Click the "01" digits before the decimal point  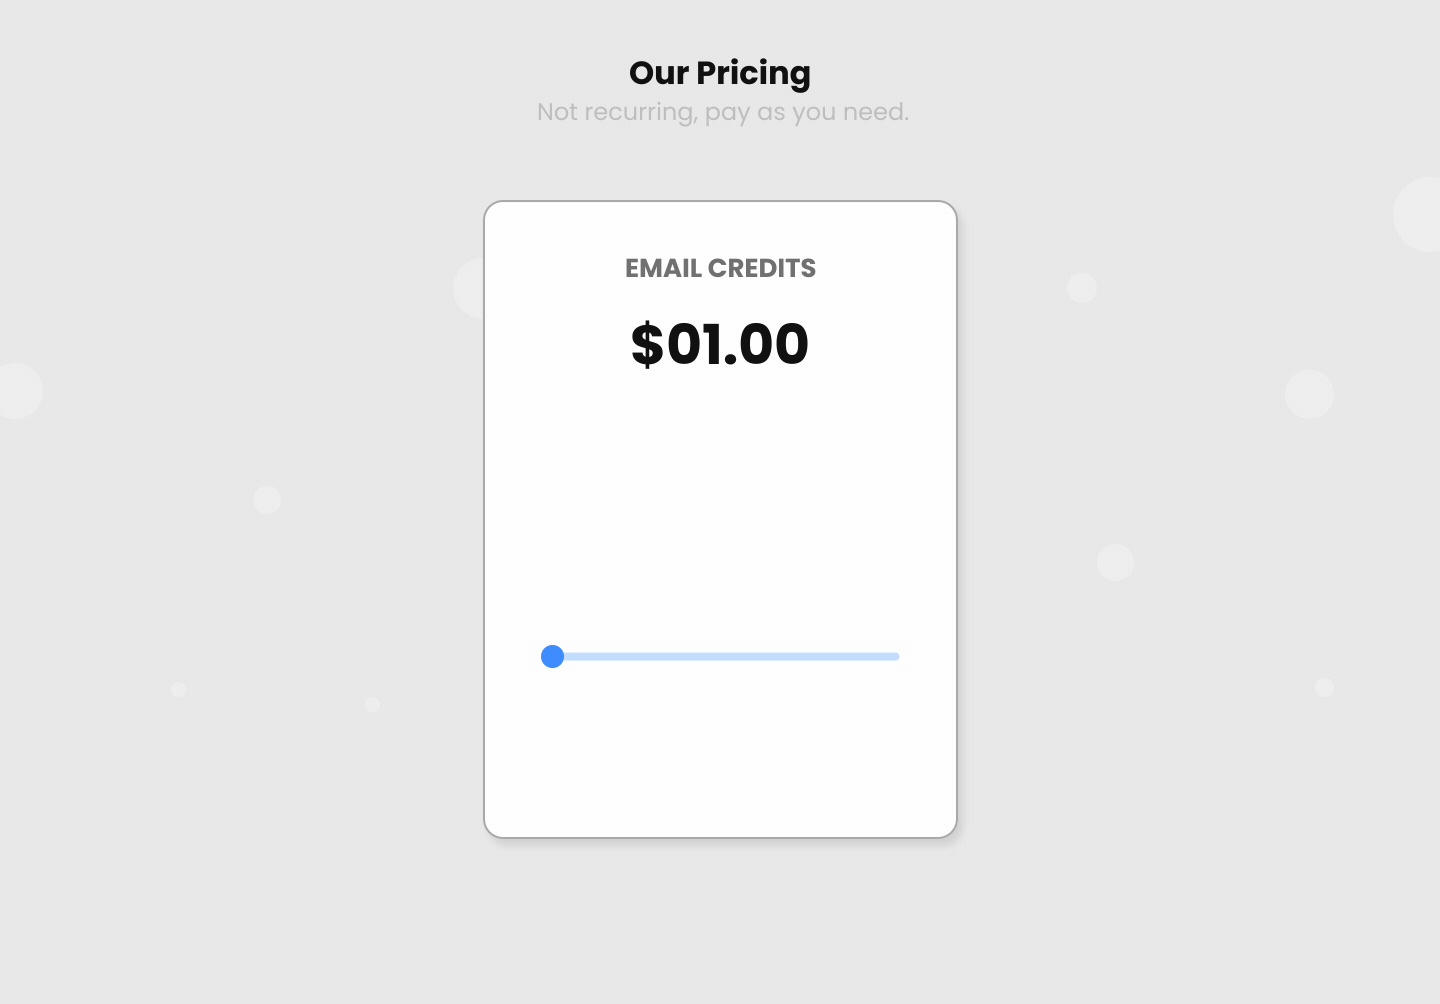[695, 344]
